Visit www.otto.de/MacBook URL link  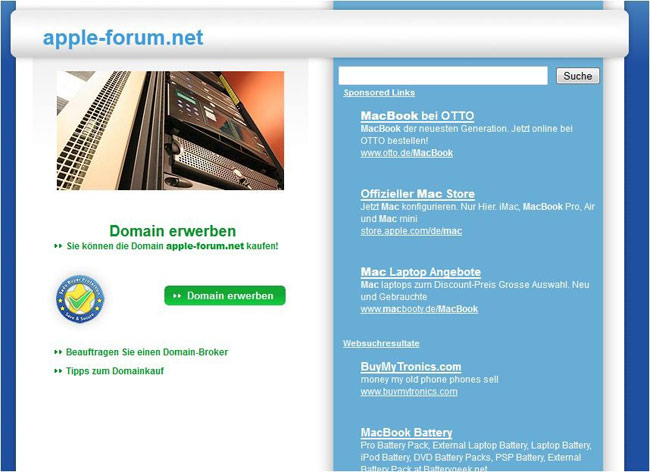click(407, 153)
